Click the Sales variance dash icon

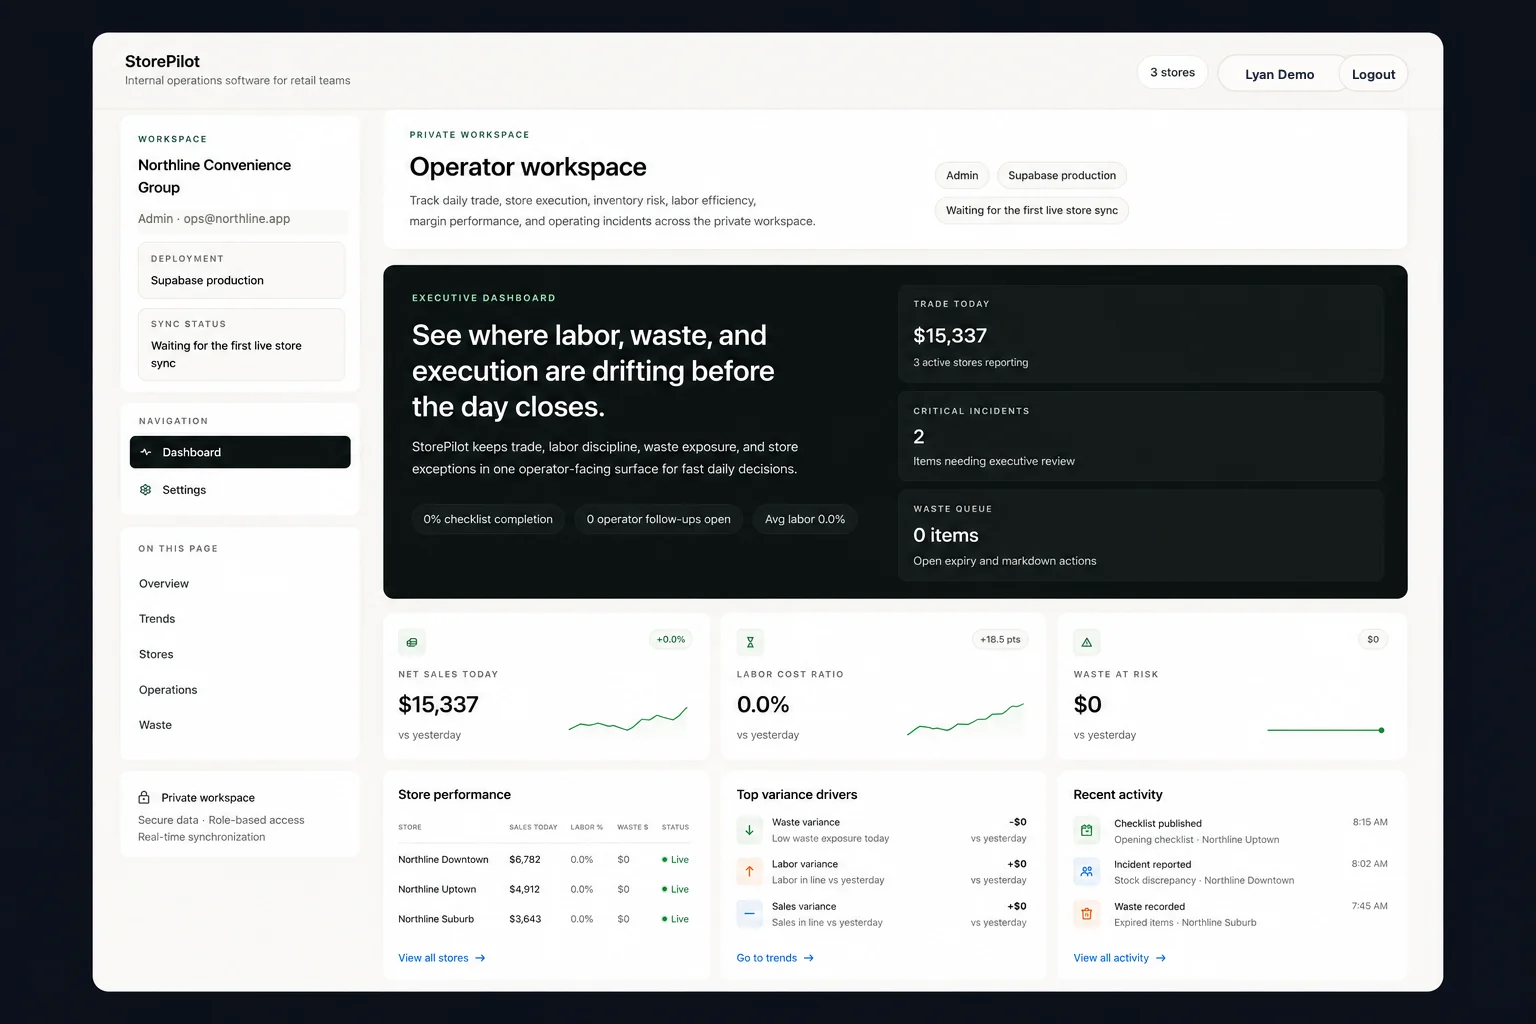tap(749, 914)
